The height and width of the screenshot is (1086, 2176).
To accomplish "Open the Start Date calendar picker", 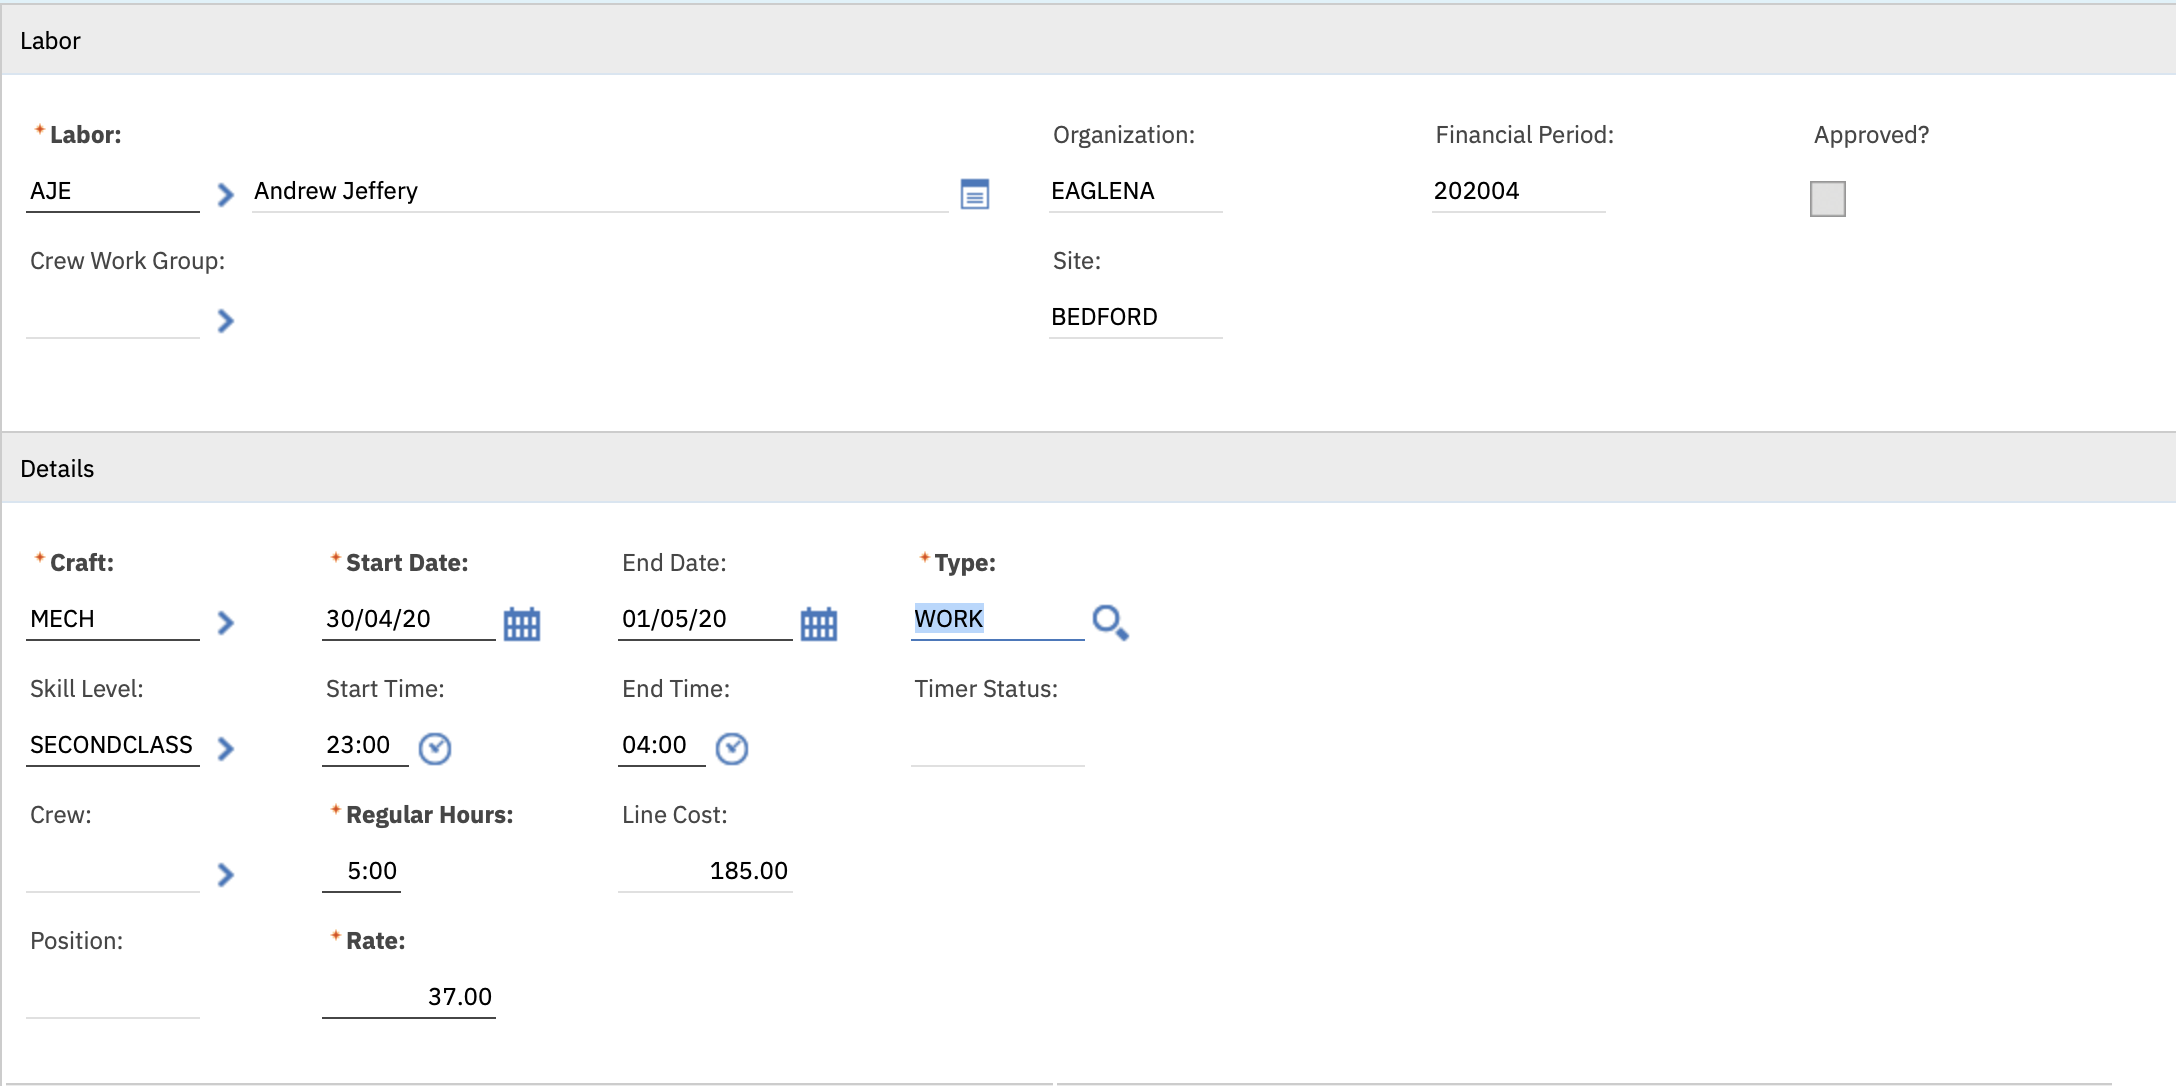I will (x=522, y=624).
